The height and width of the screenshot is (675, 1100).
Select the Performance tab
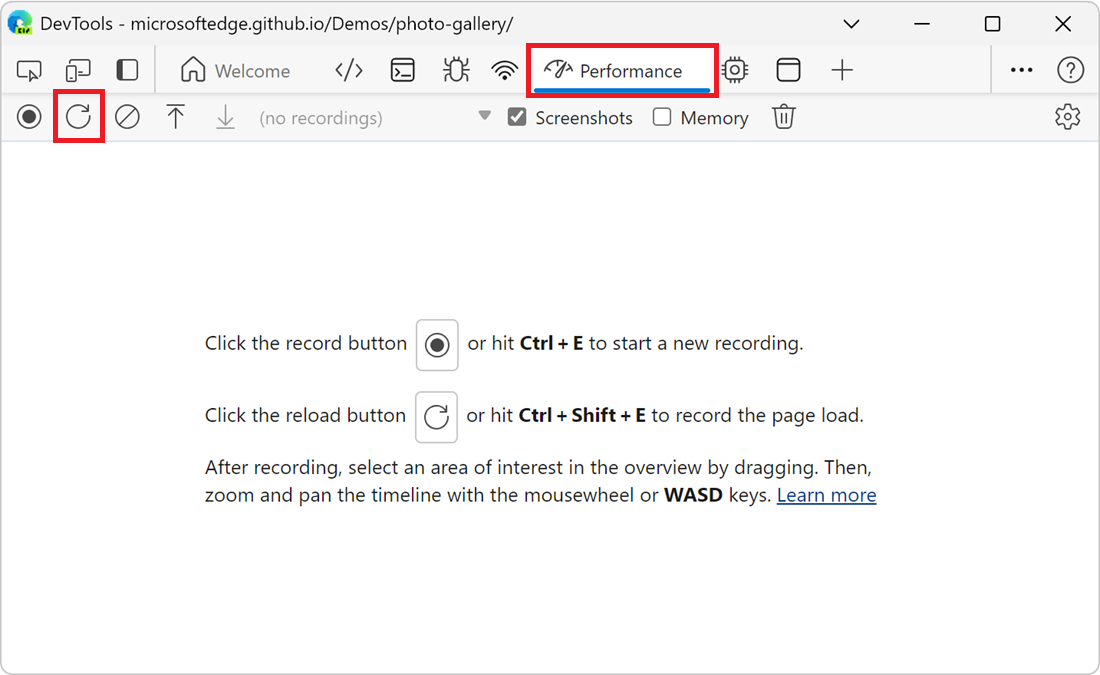click(x=621, y=71)
